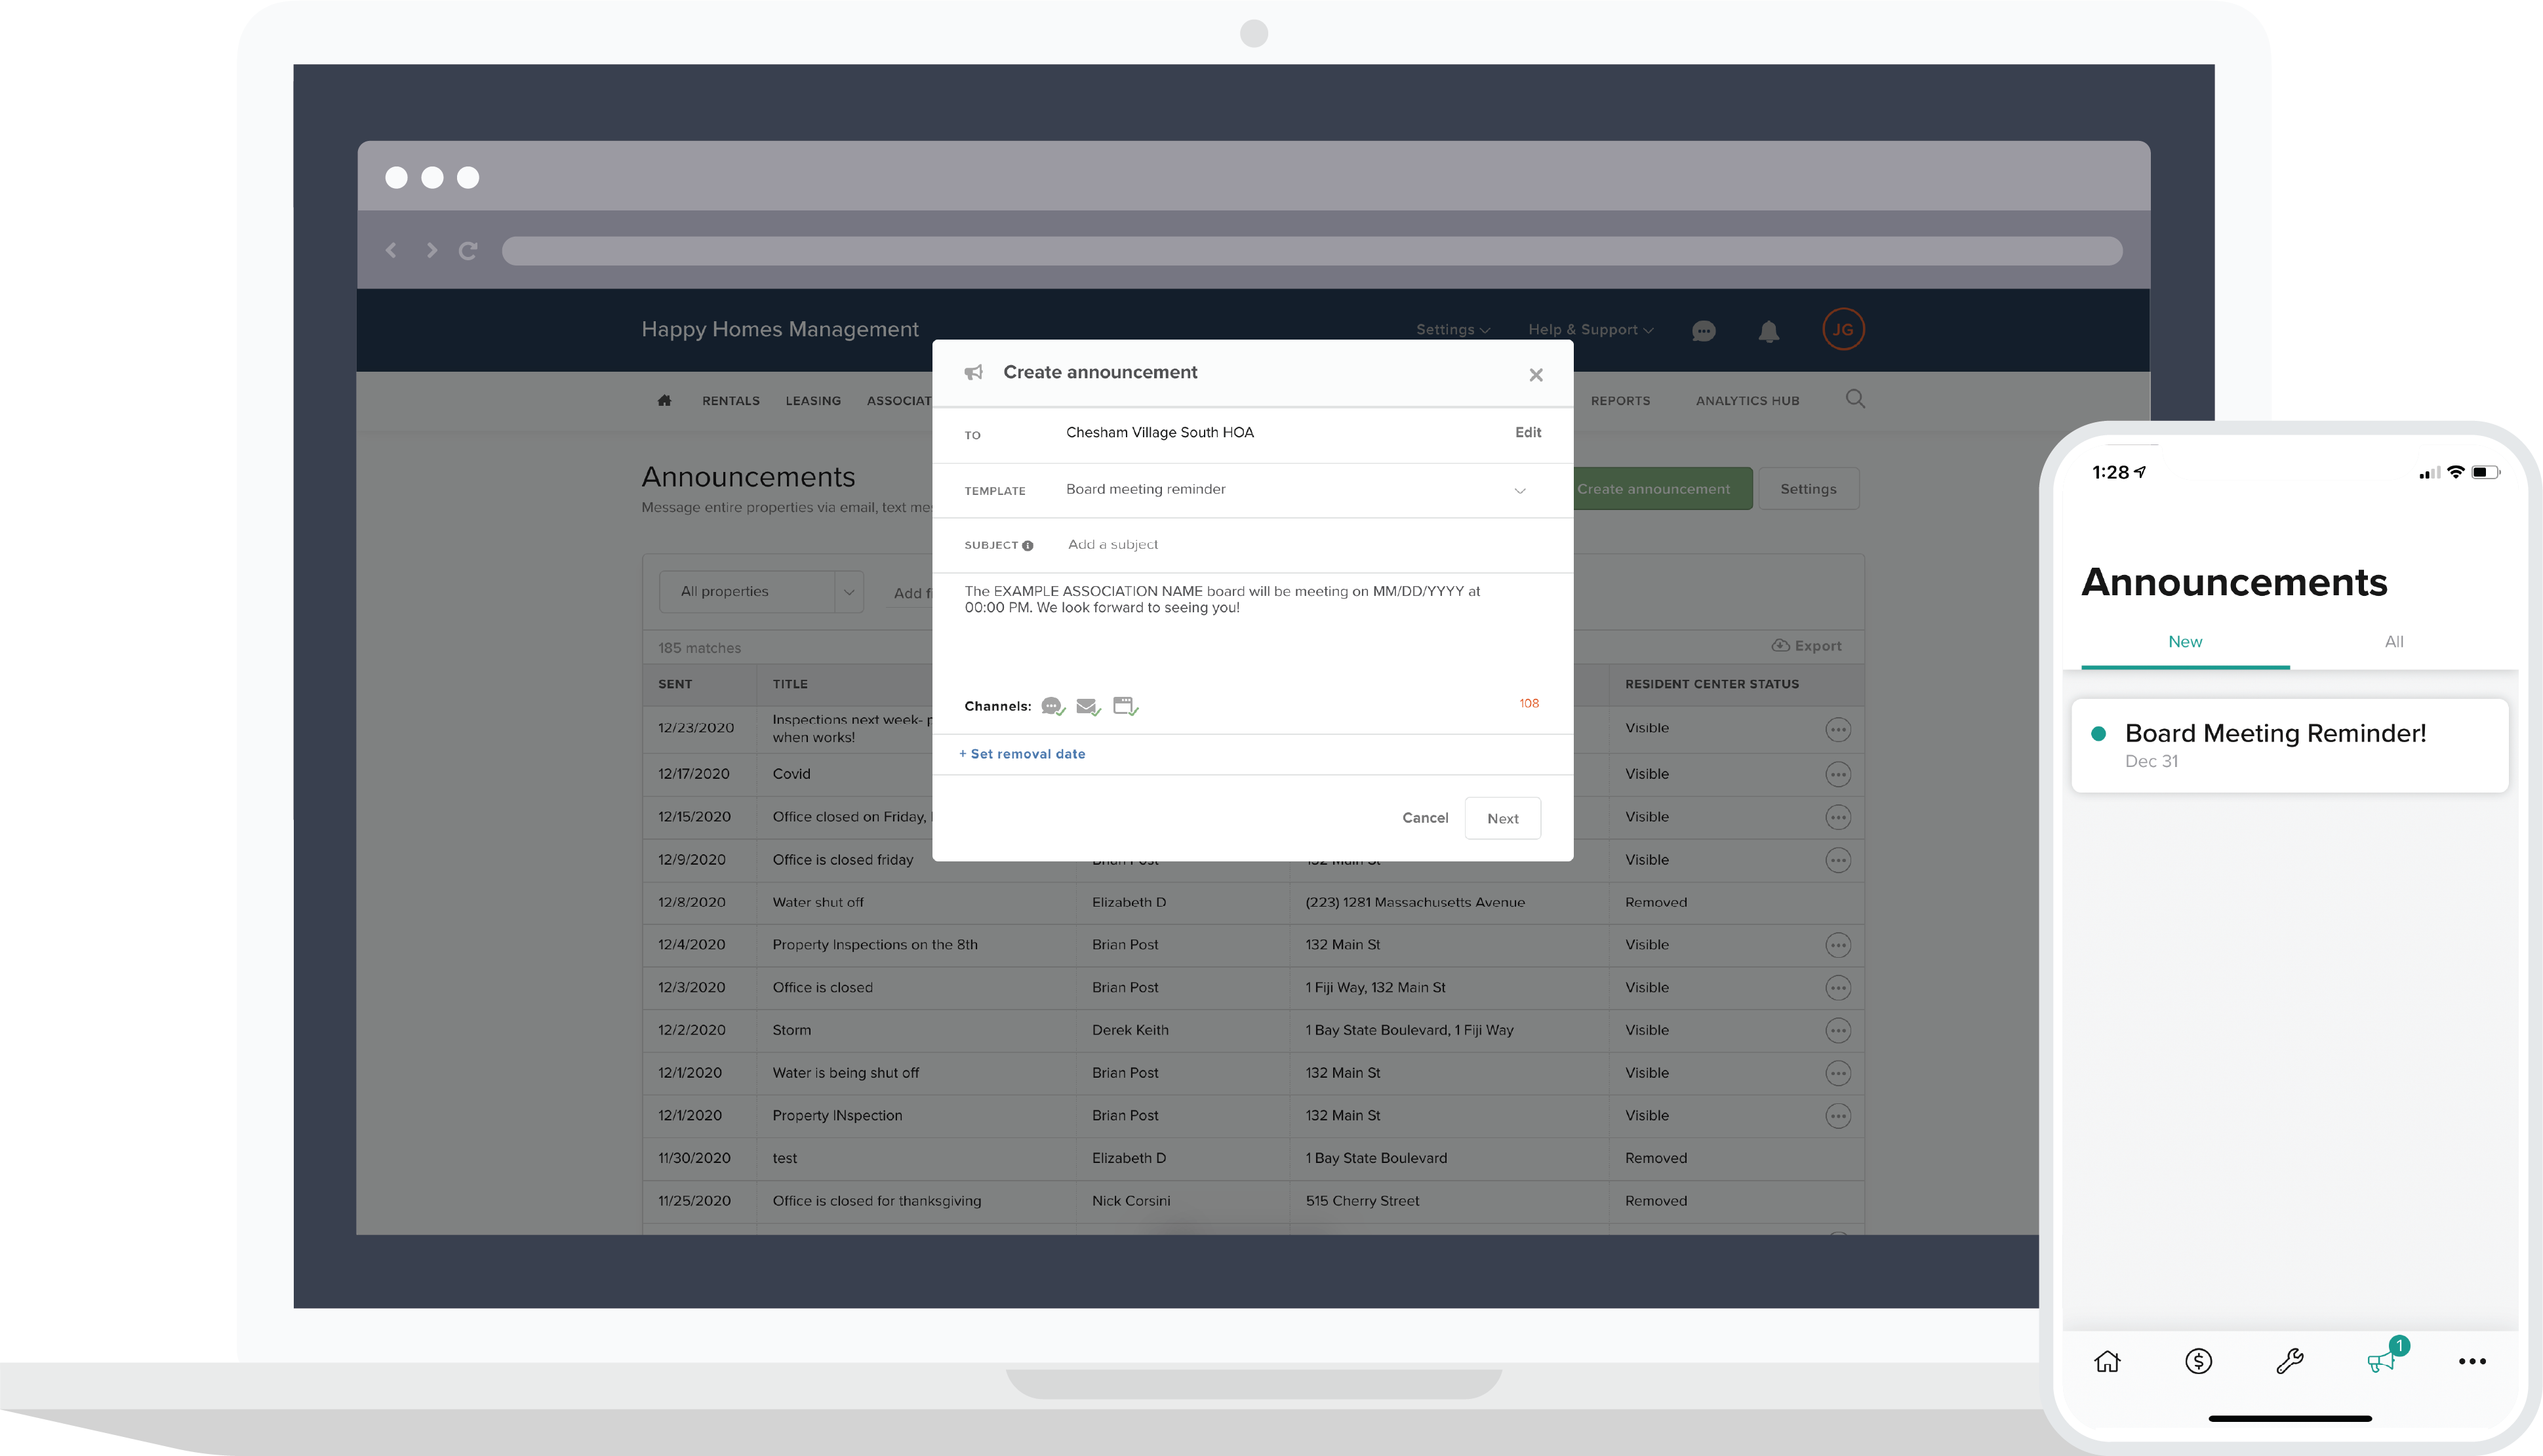Image resolution: width=2543 pixels, height=1456 pixels.
Task: Go to the home icon in navbar
Action: 664,401
